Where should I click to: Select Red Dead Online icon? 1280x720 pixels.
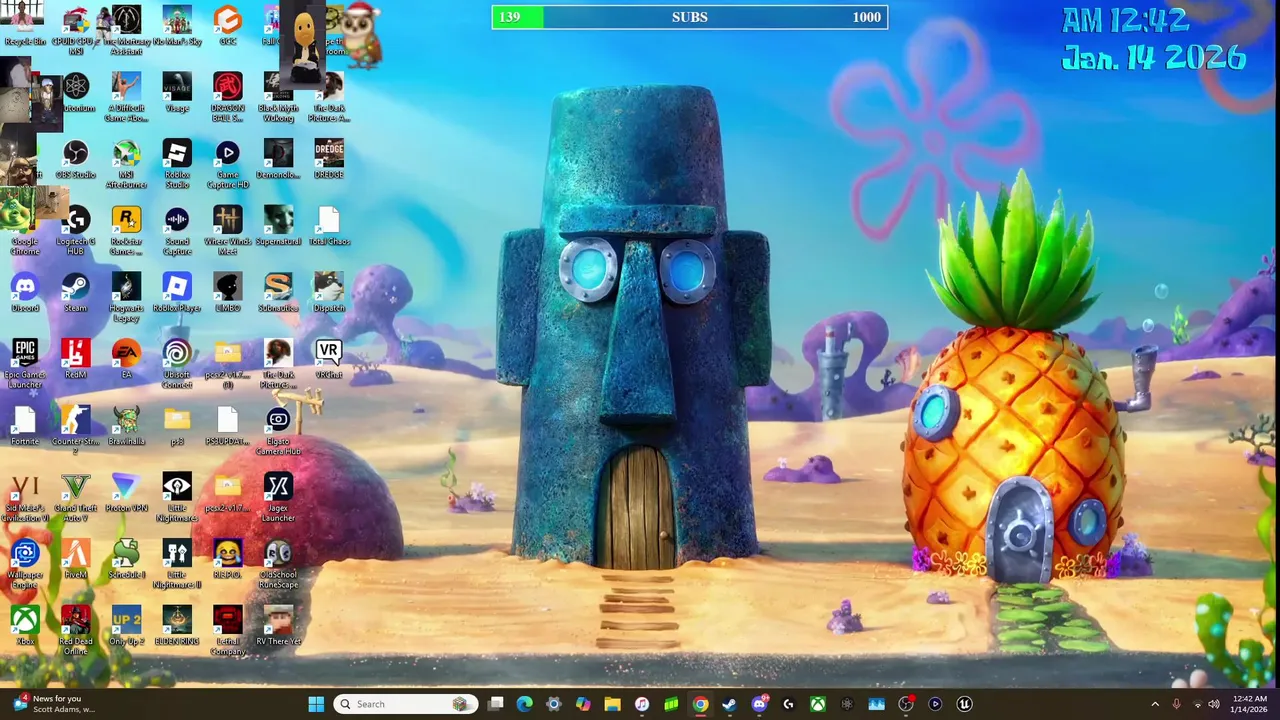tap(76, 630)
